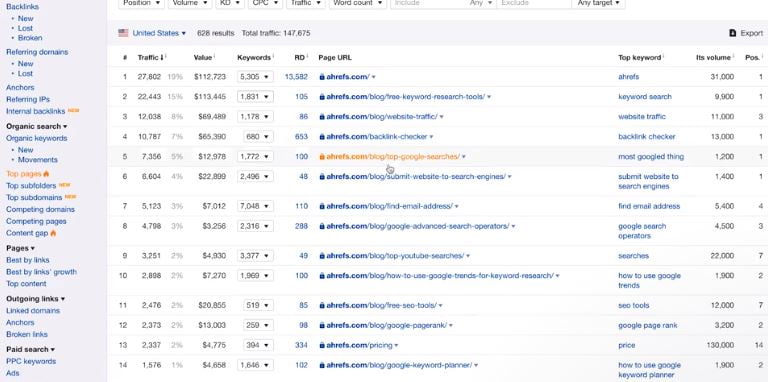Open Broken backlinks in sidebar
The width and height of the screenshot is (768, 382).
pyautogui.click(x=30, y=38)
